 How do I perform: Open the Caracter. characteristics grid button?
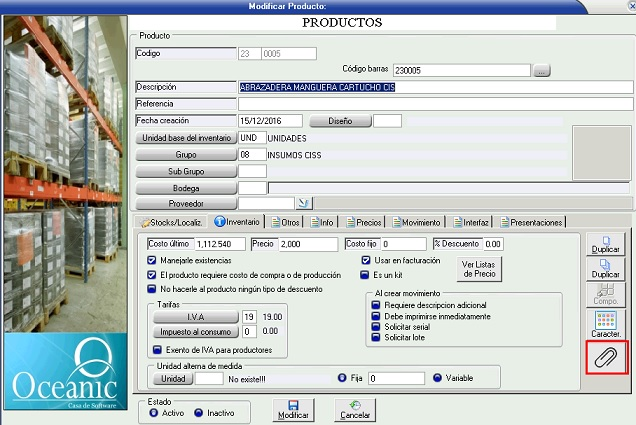[x=605, y=322]
